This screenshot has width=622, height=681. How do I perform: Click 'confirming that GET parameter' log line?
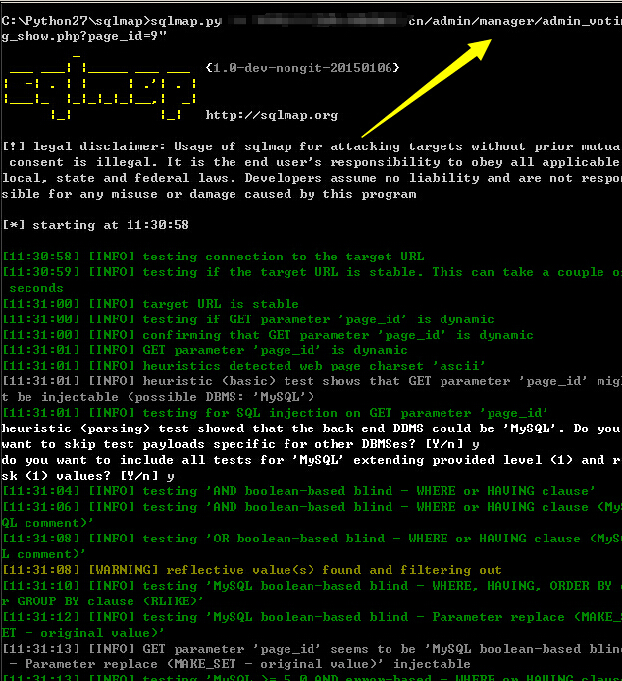268,335
